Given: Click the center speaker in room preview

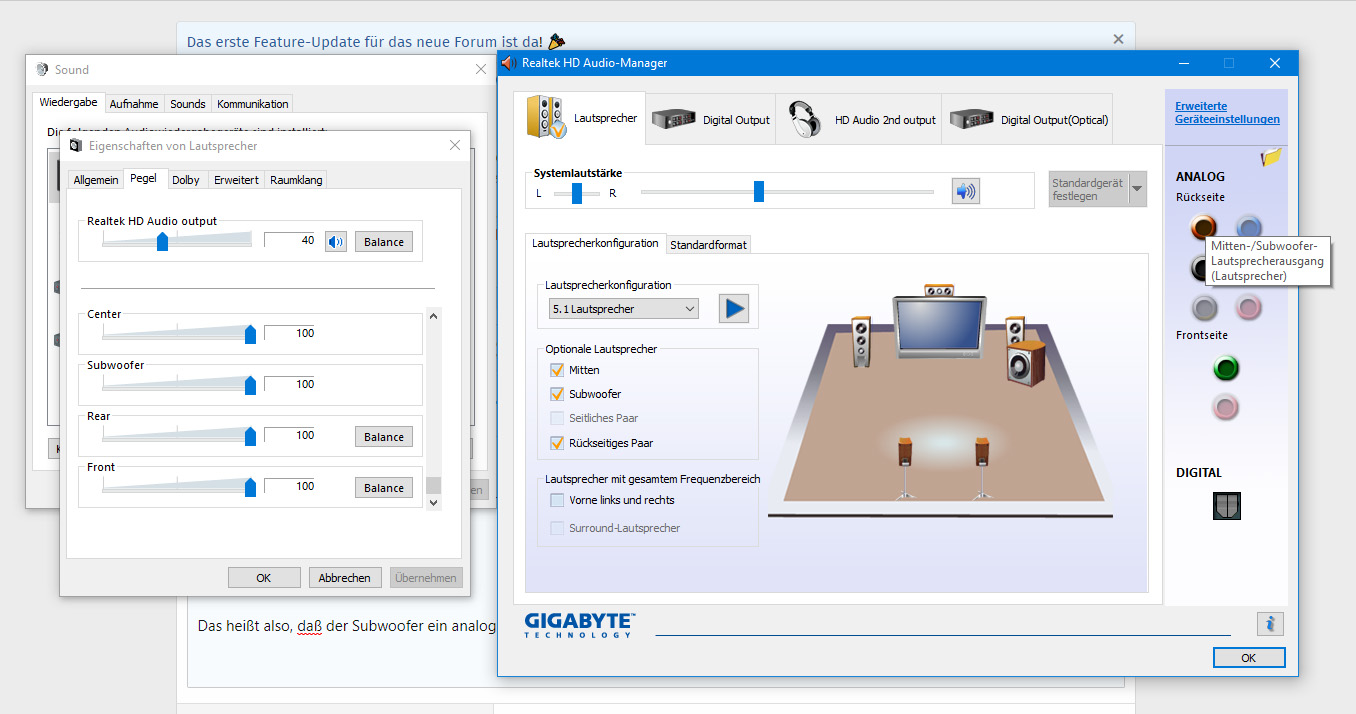Looking at the screenshot, I should (x=938, y=291).
